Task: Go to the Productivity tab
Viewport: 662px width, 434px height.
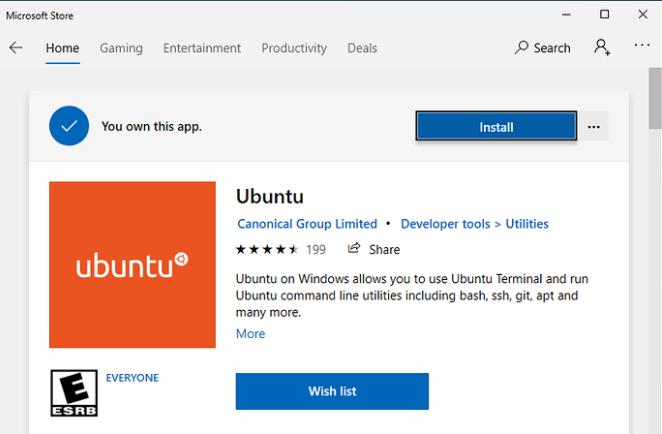Action: pos(294,48)
